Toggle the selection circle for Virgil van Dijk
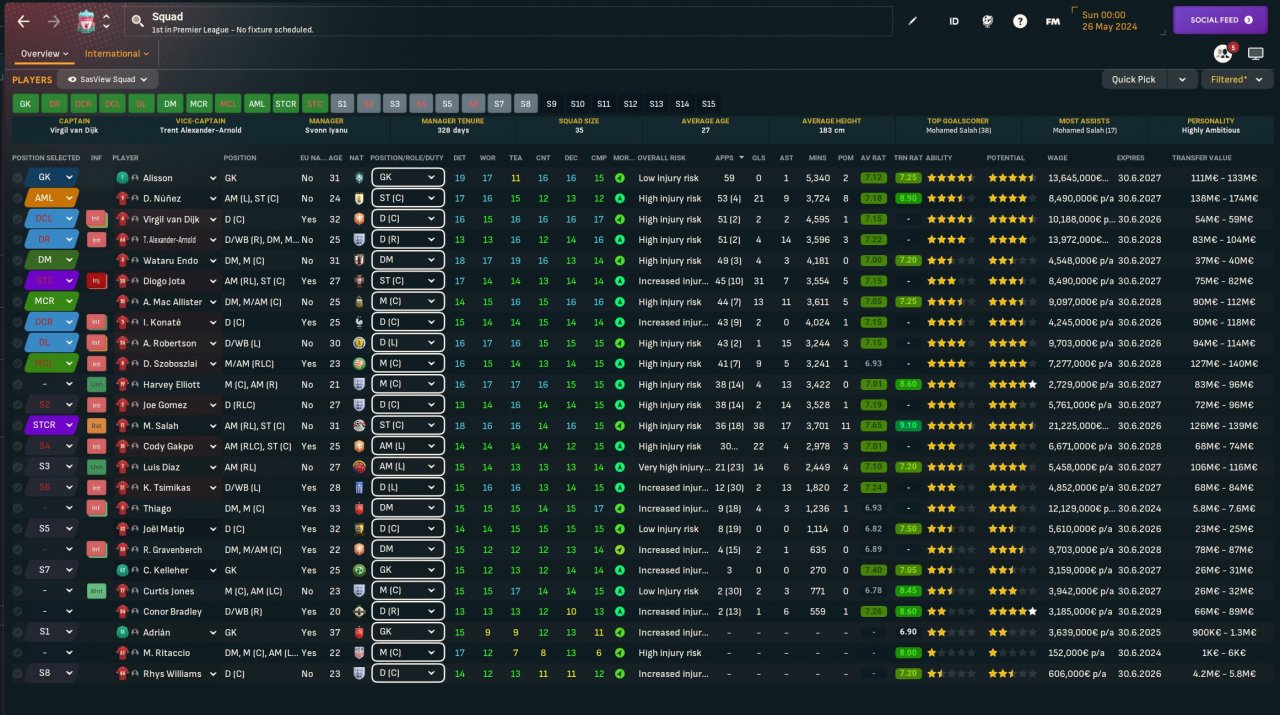 pos(17,219)
